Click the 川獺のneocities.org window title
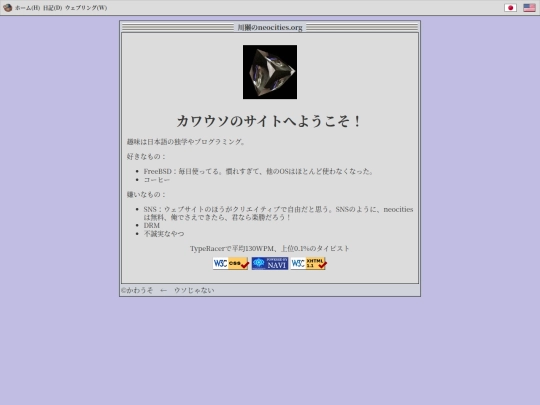540x405 pixels. [x=270, y=28]
